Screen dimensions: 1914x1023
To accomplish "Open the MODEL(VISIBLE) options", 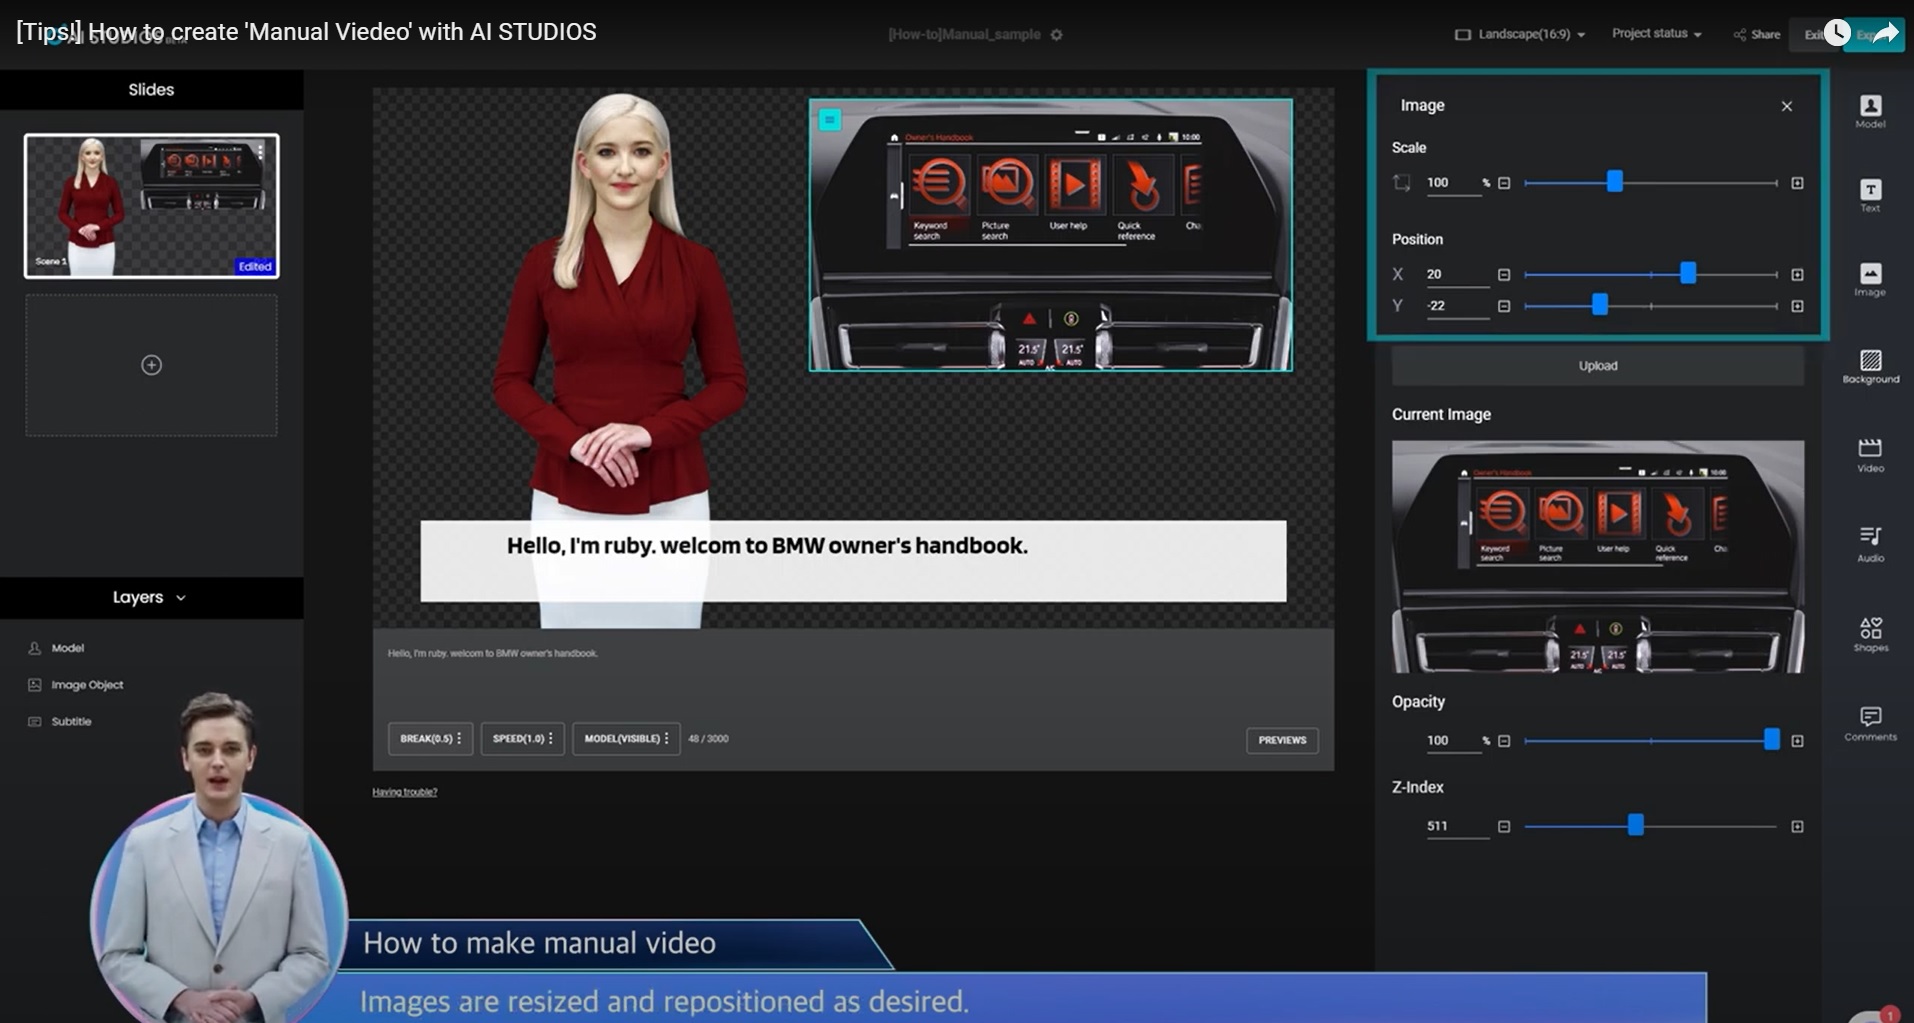I will tap(626, 739).
